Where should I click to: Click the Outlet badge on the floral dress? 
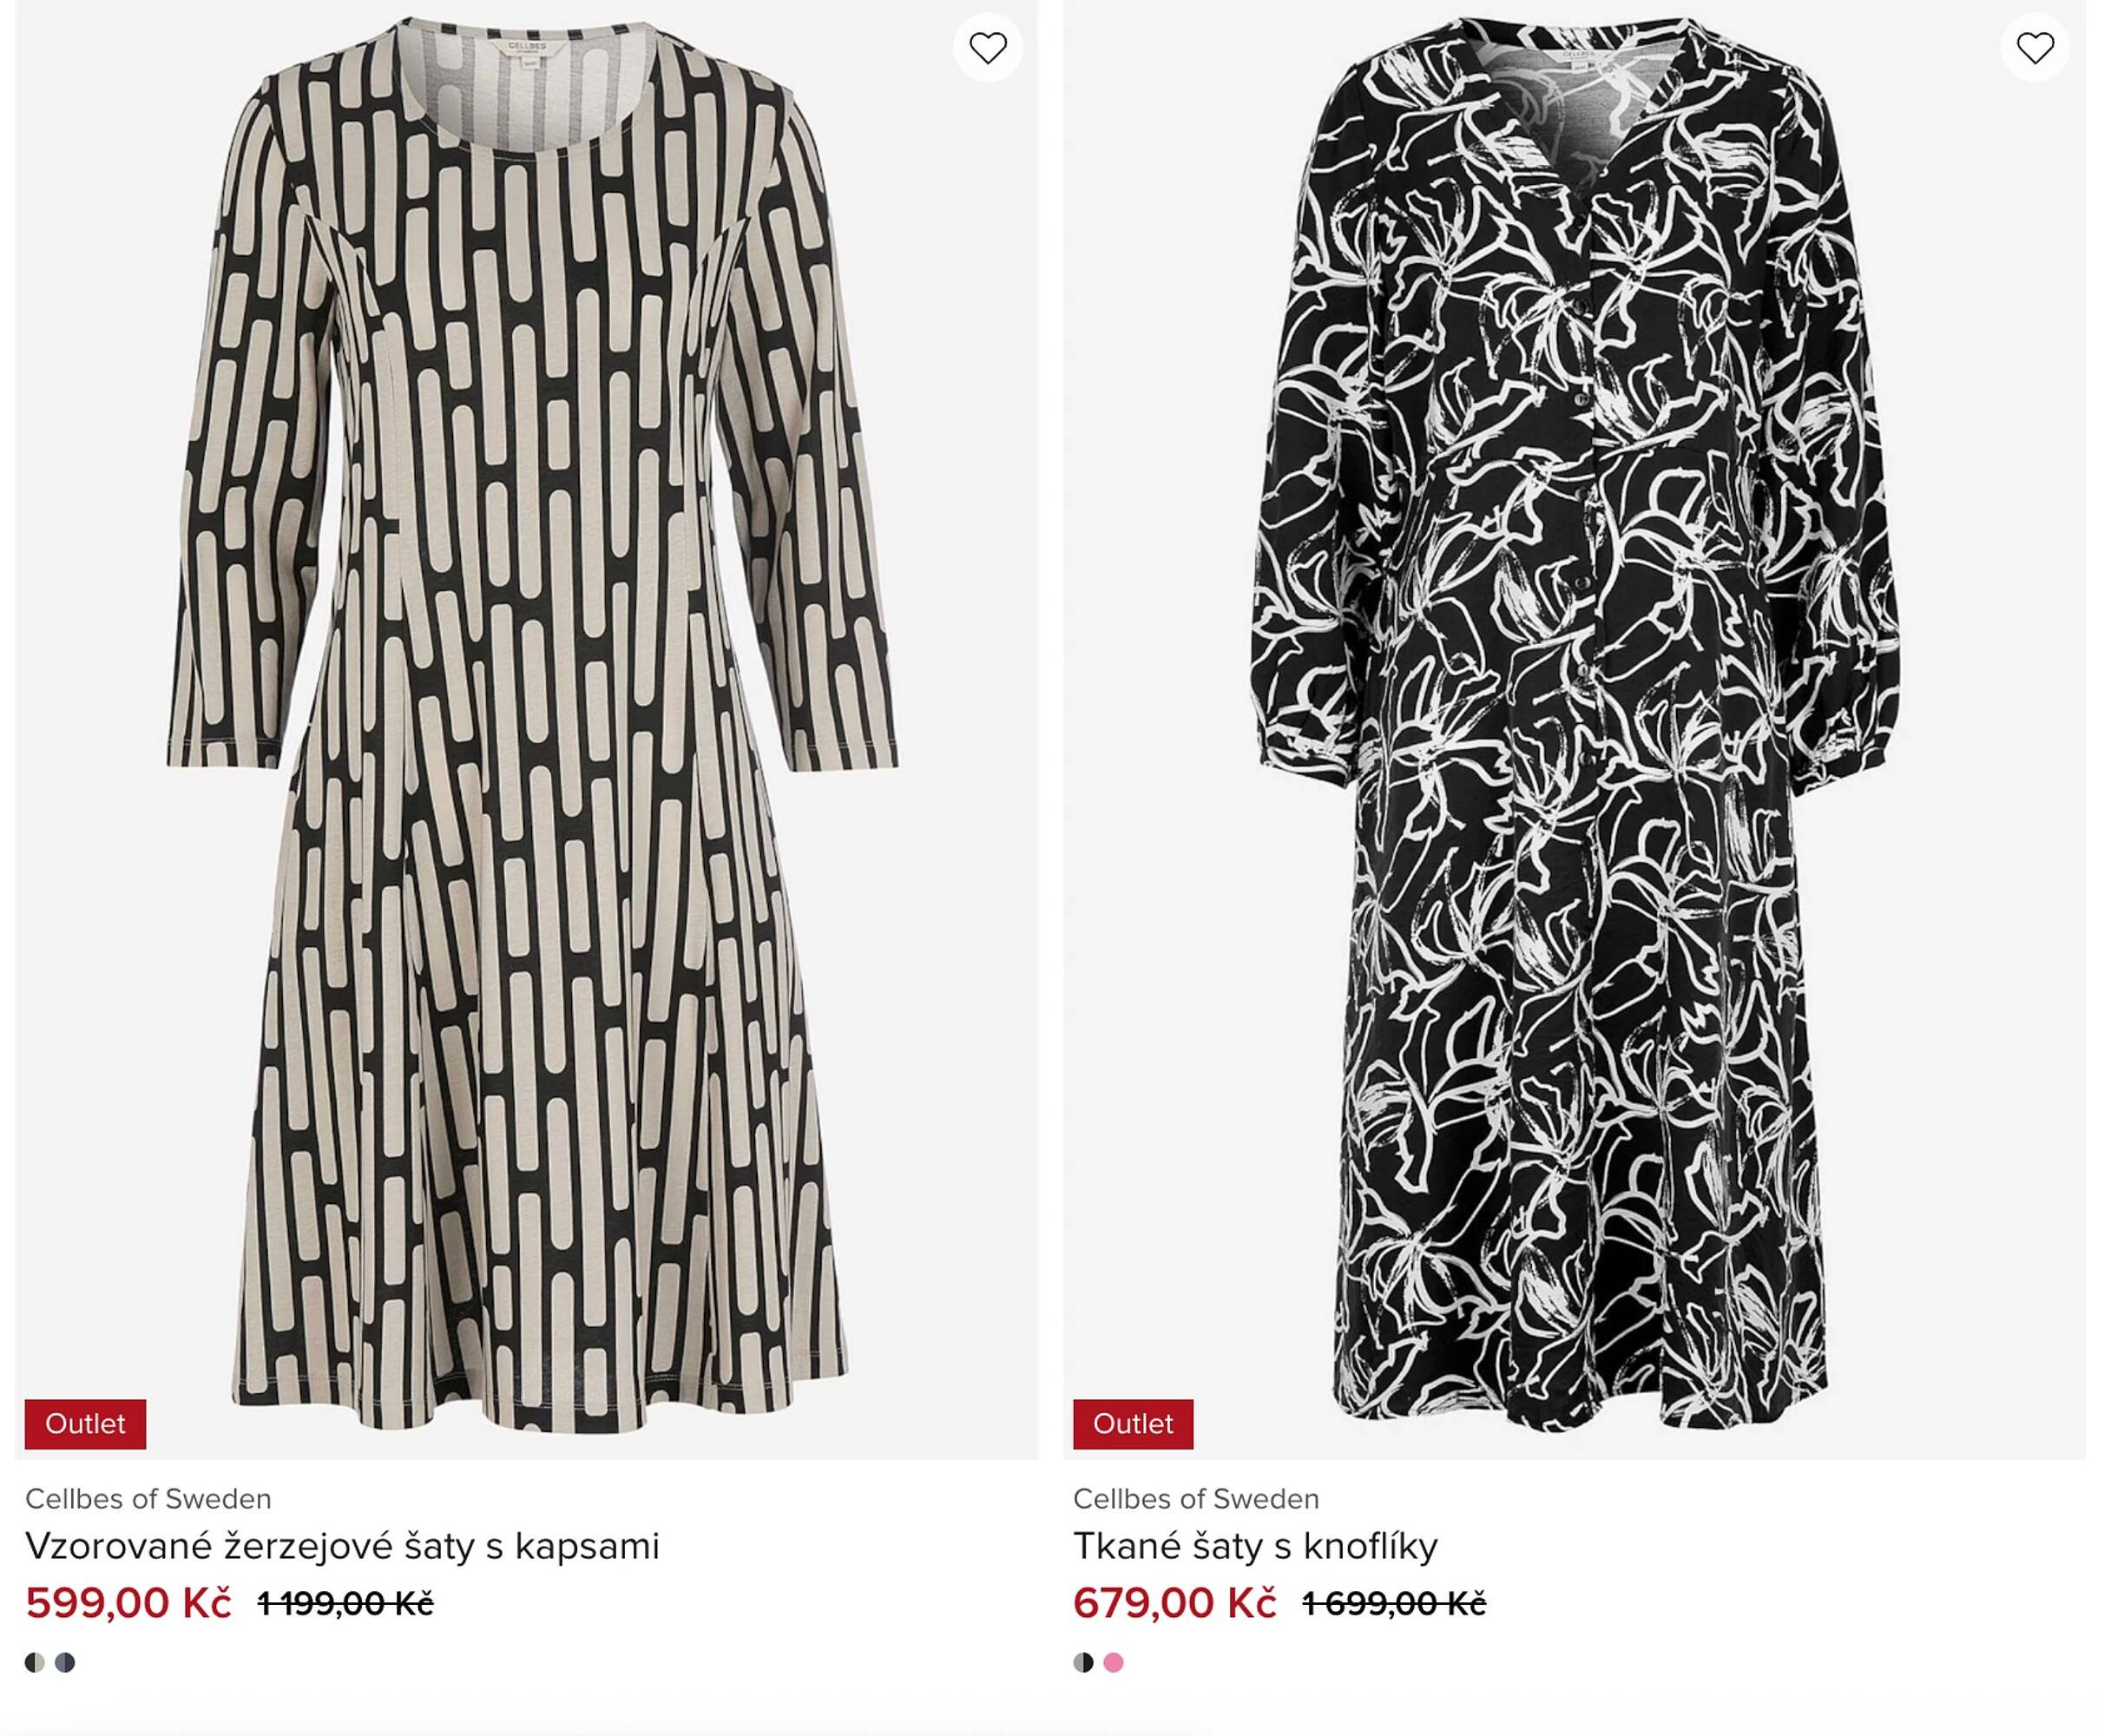coord(1132,1424)
